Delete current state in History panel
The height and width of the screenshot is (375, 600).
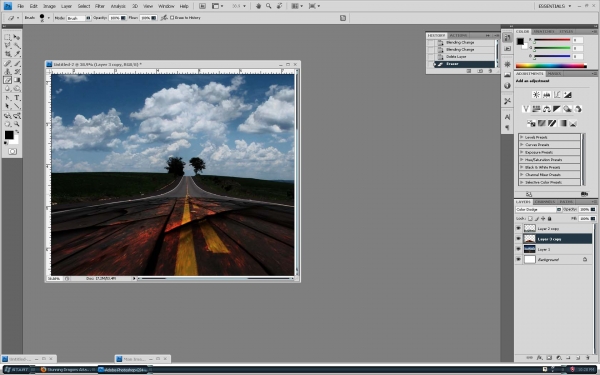[x=490, y=71]
